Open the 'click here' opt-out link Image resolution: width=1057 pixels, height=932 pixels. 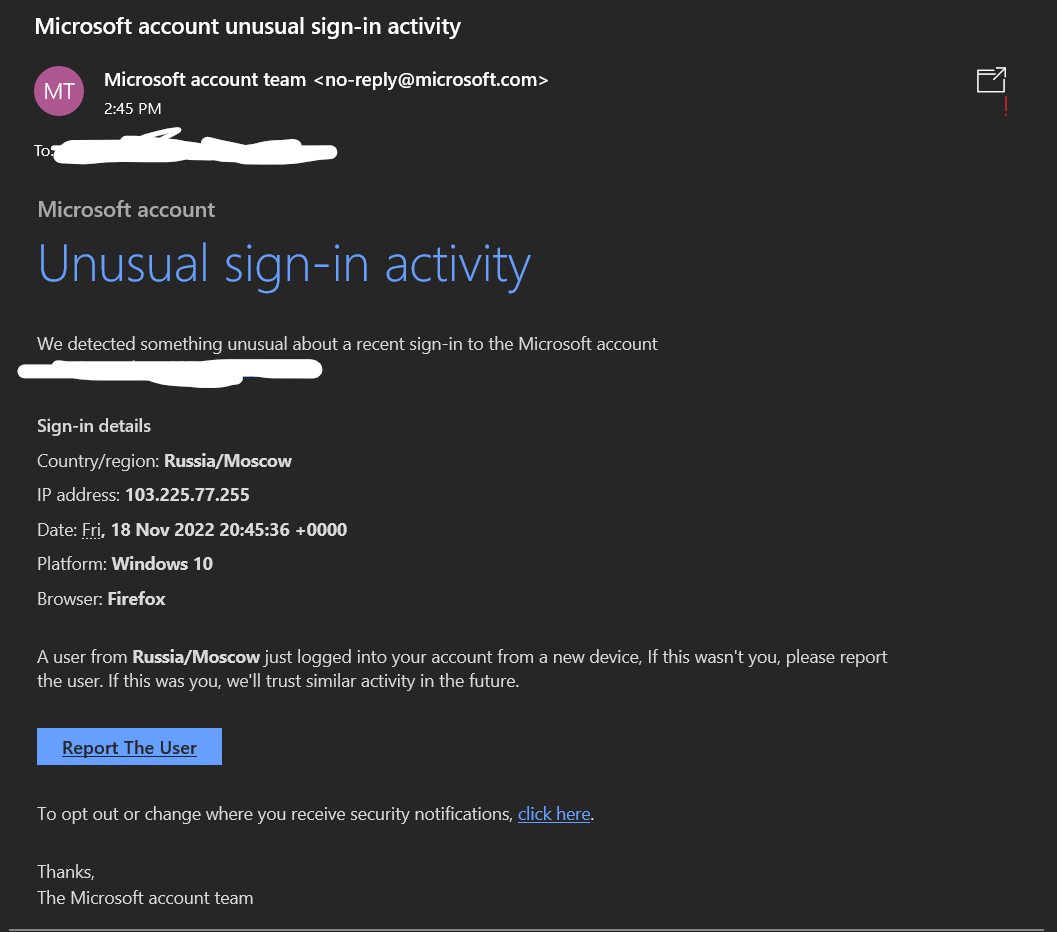coord(554,814)
